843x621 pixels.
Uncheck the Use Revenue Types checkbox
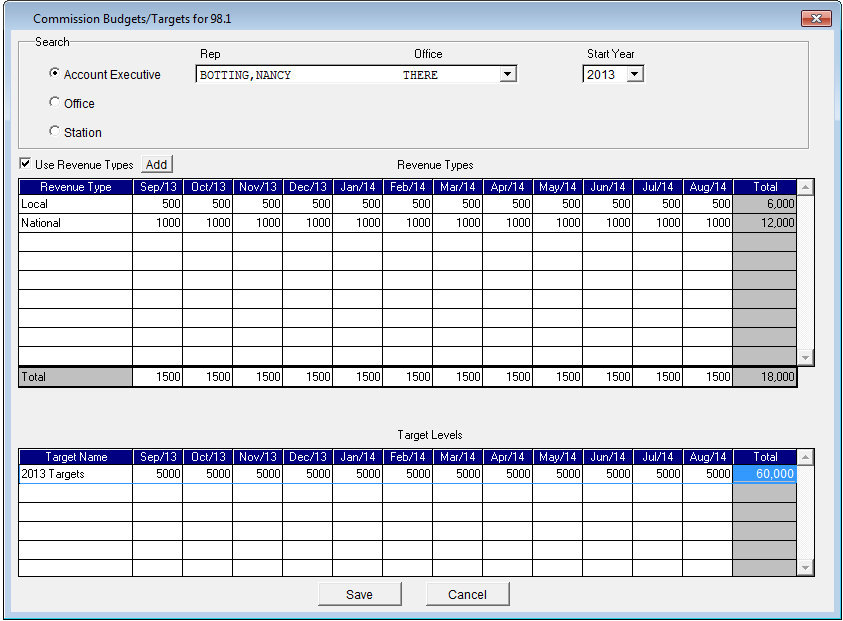click(25, 164)
